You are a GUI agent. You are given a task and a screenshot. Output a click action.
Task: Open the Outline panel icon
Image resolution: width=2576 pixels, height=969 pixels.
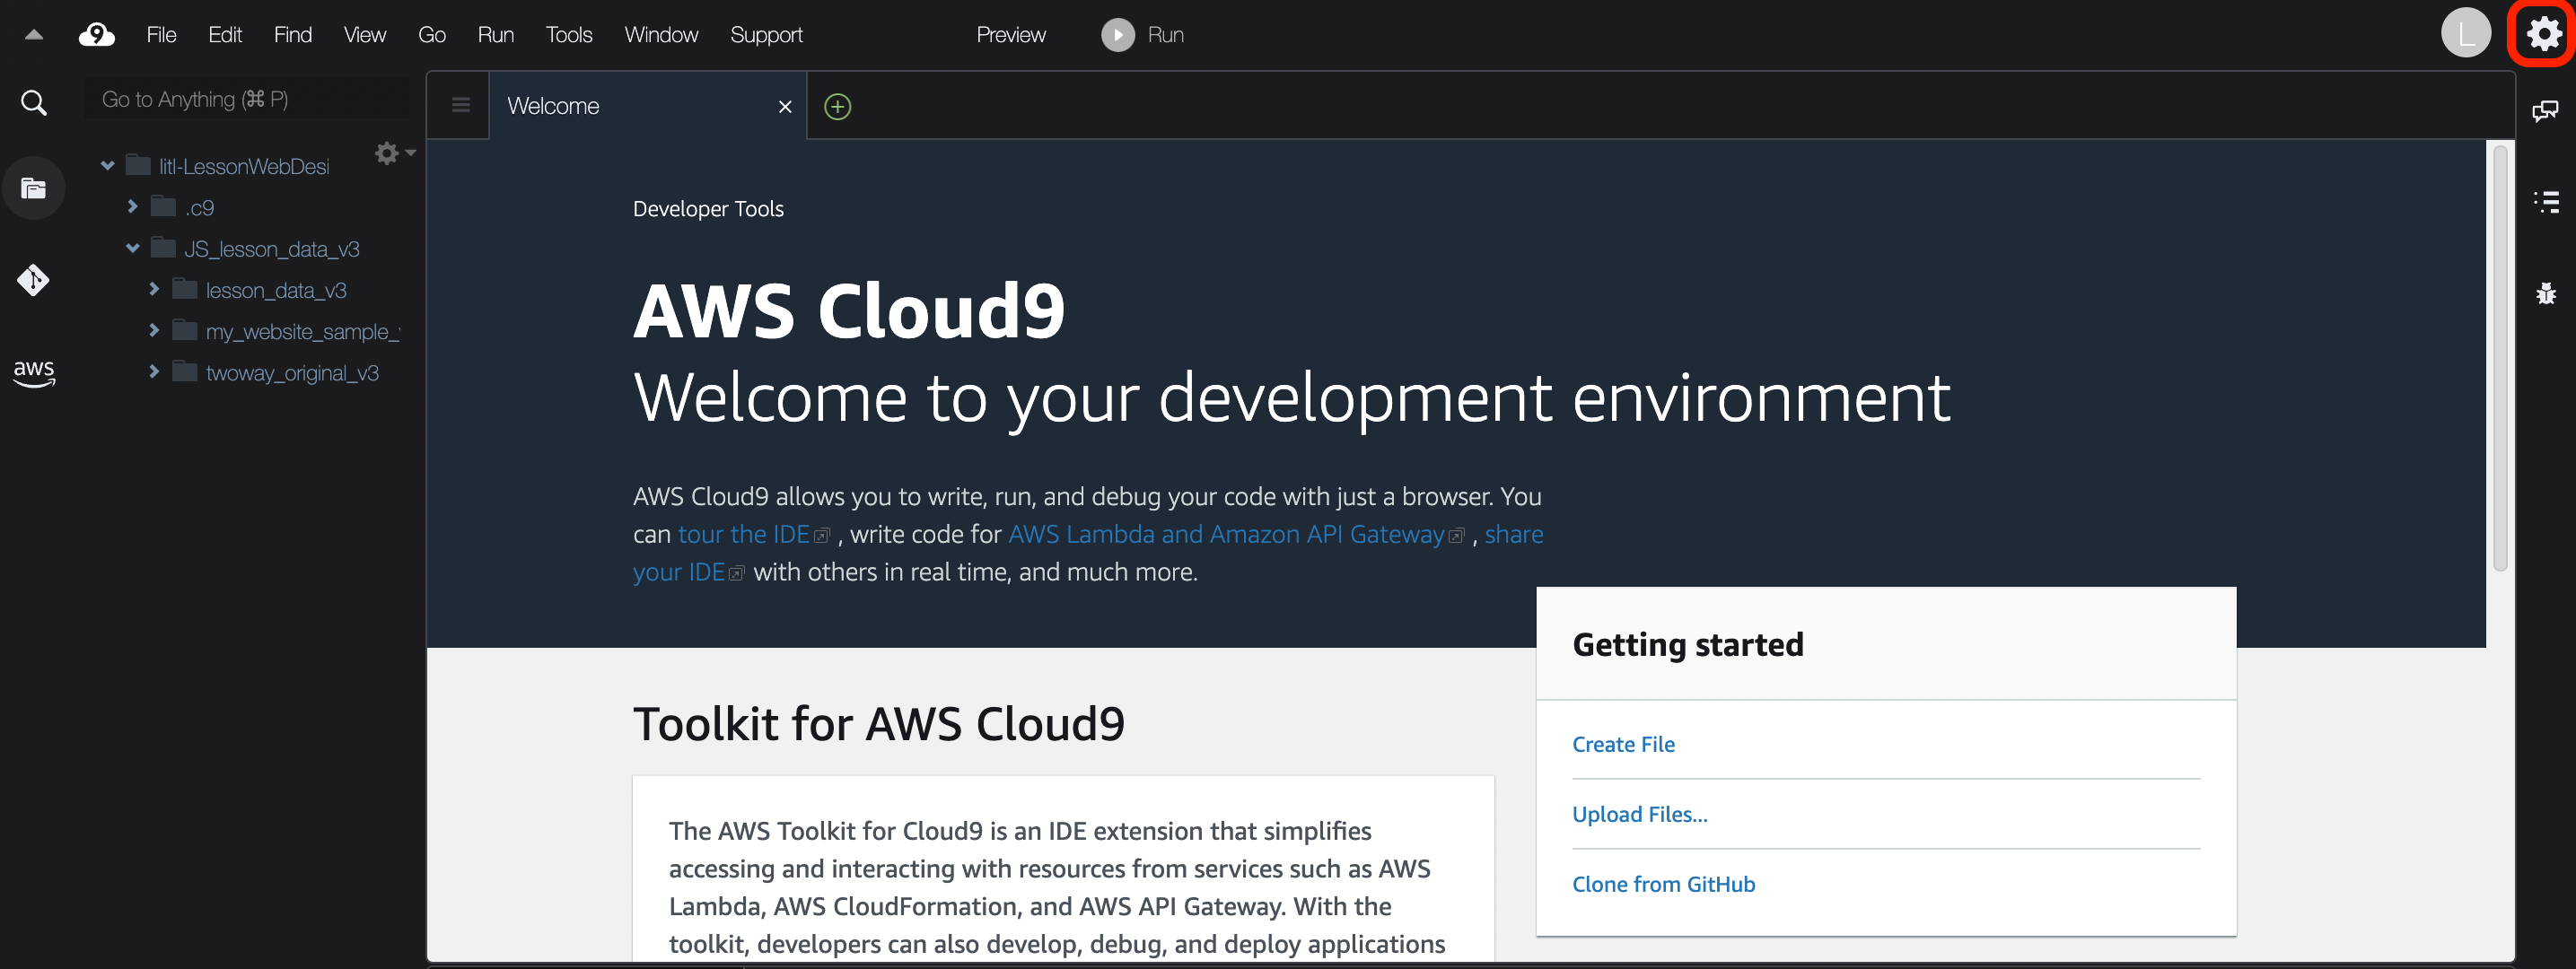(2545, 202)
